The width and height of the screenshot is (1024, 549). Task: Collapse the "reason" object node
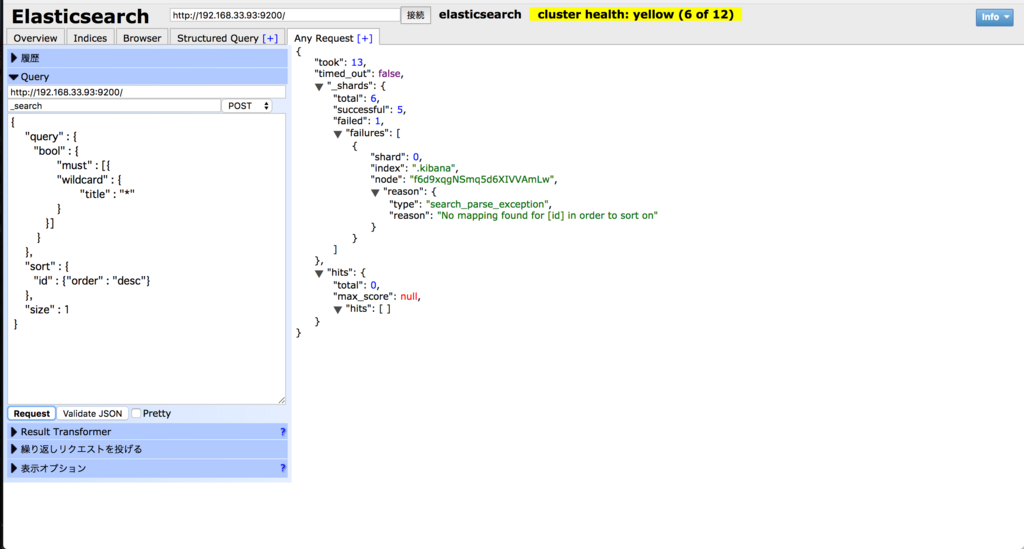coord(375,193)
